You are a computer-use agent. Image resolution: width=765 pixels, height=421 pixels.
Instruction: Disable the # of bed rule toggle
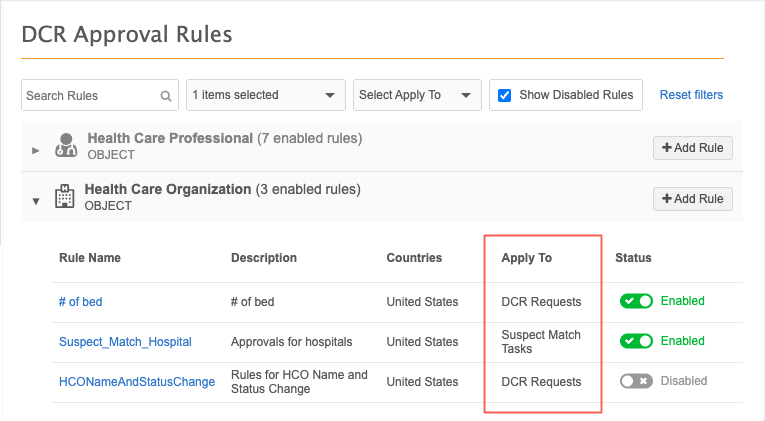[636, 301]
